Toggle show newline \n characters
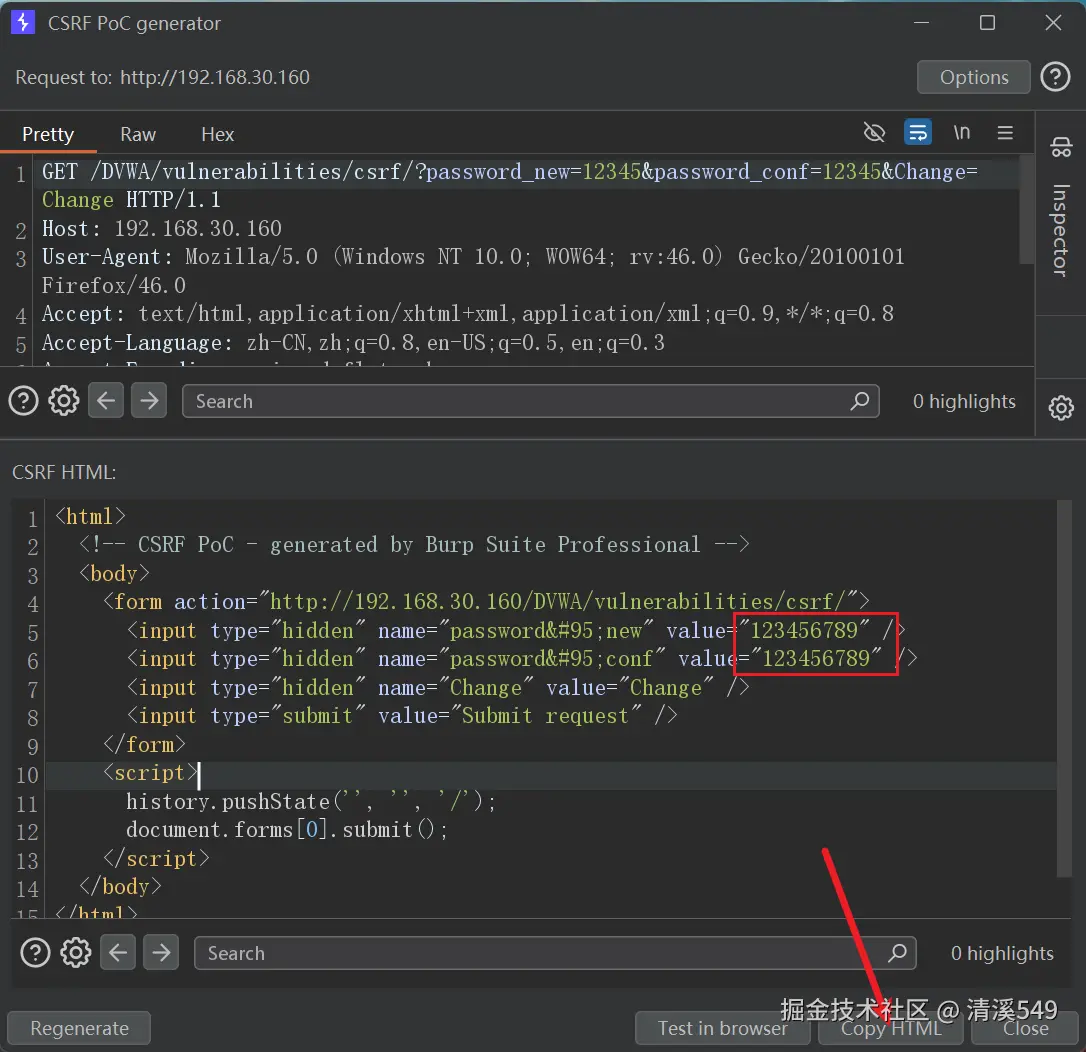 (962, 132)
